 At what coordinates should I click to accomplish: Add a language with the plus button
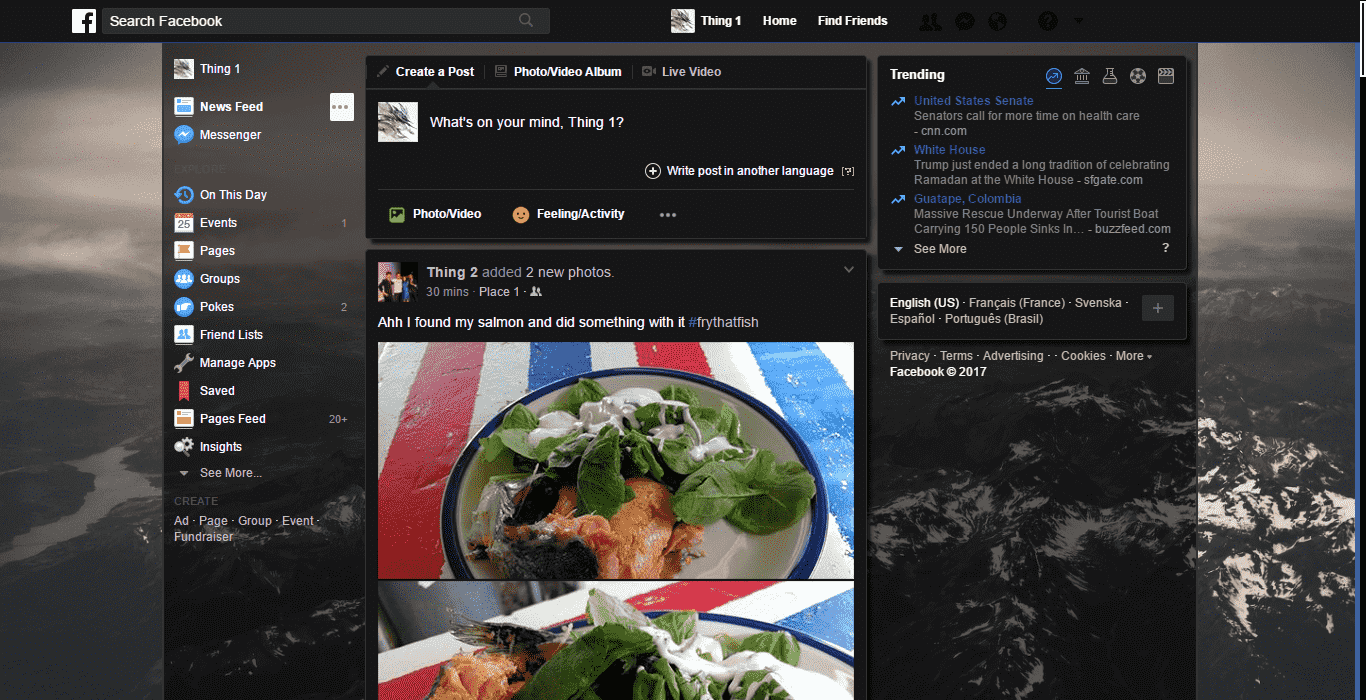coord(1158,309)
